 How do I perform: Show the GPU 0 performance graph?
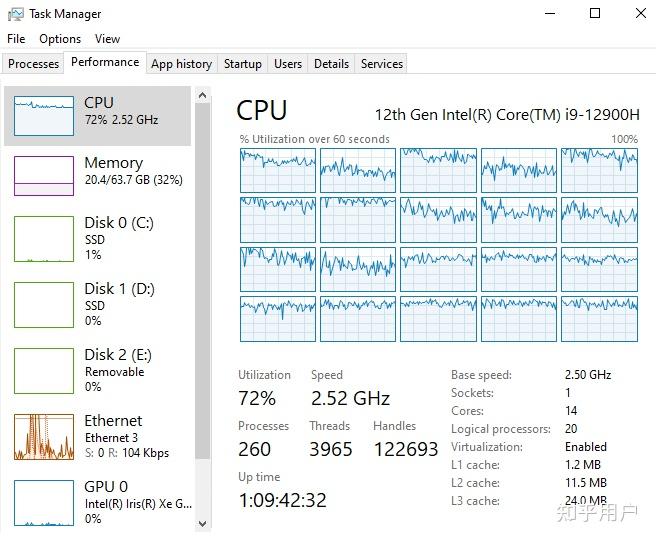click(44, 503)
